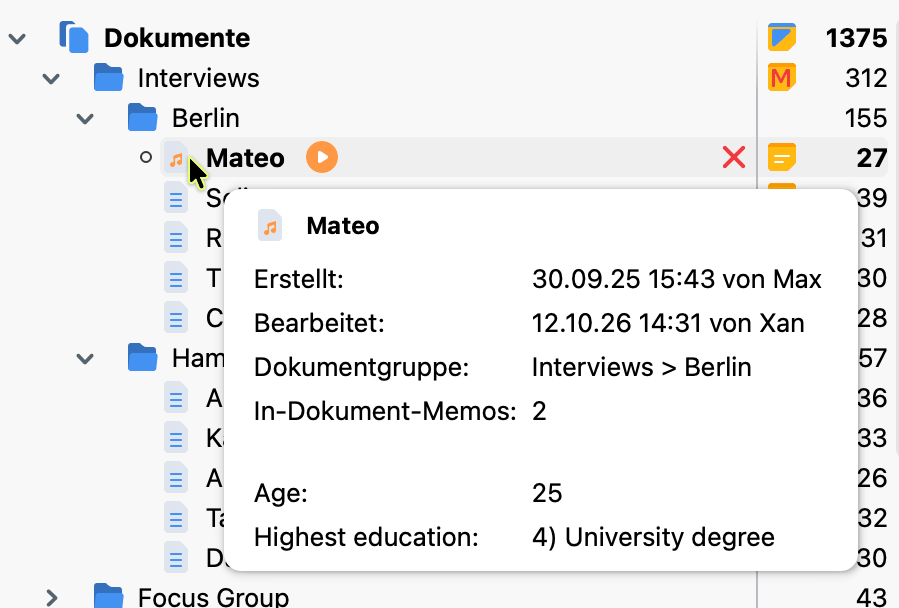Screen dimensions: 899x608
Task: Open the M memo on Interviews row
Action: tap(782, 77)
